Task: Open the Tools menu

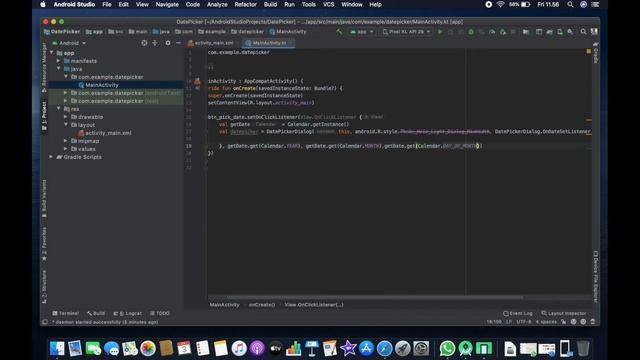Action: (309, 4)
